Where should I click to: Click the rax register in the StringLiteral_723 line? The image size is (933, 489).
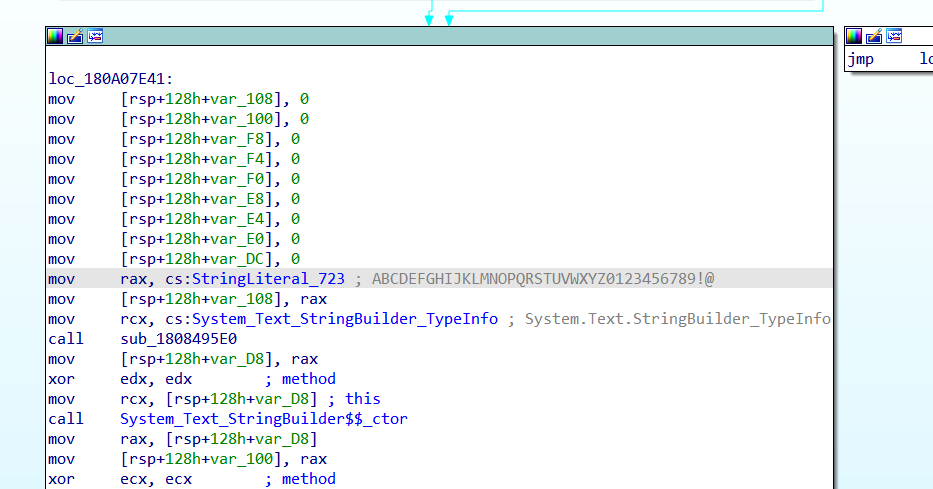point(133,279)
